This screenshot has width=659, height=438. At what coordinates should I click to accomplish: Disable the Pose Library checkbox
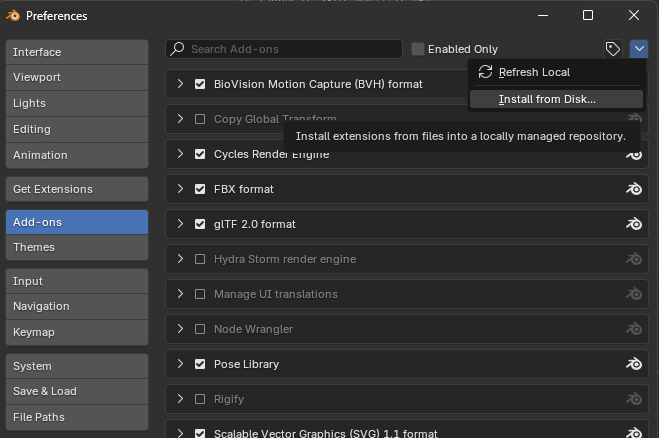[x=200, y=364]
